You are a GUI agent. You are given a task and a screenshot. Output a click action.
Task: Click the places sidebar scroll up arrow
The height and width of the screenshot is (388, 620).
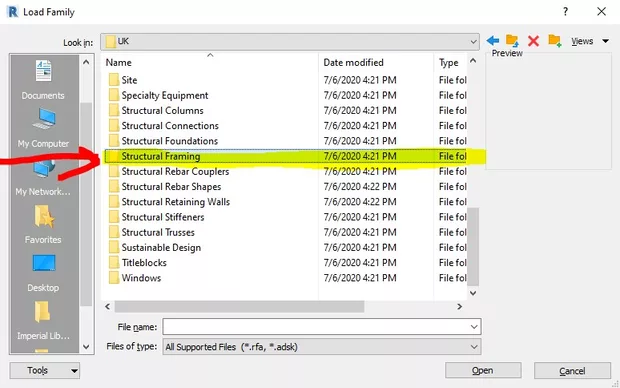click(x=86, y=62)
